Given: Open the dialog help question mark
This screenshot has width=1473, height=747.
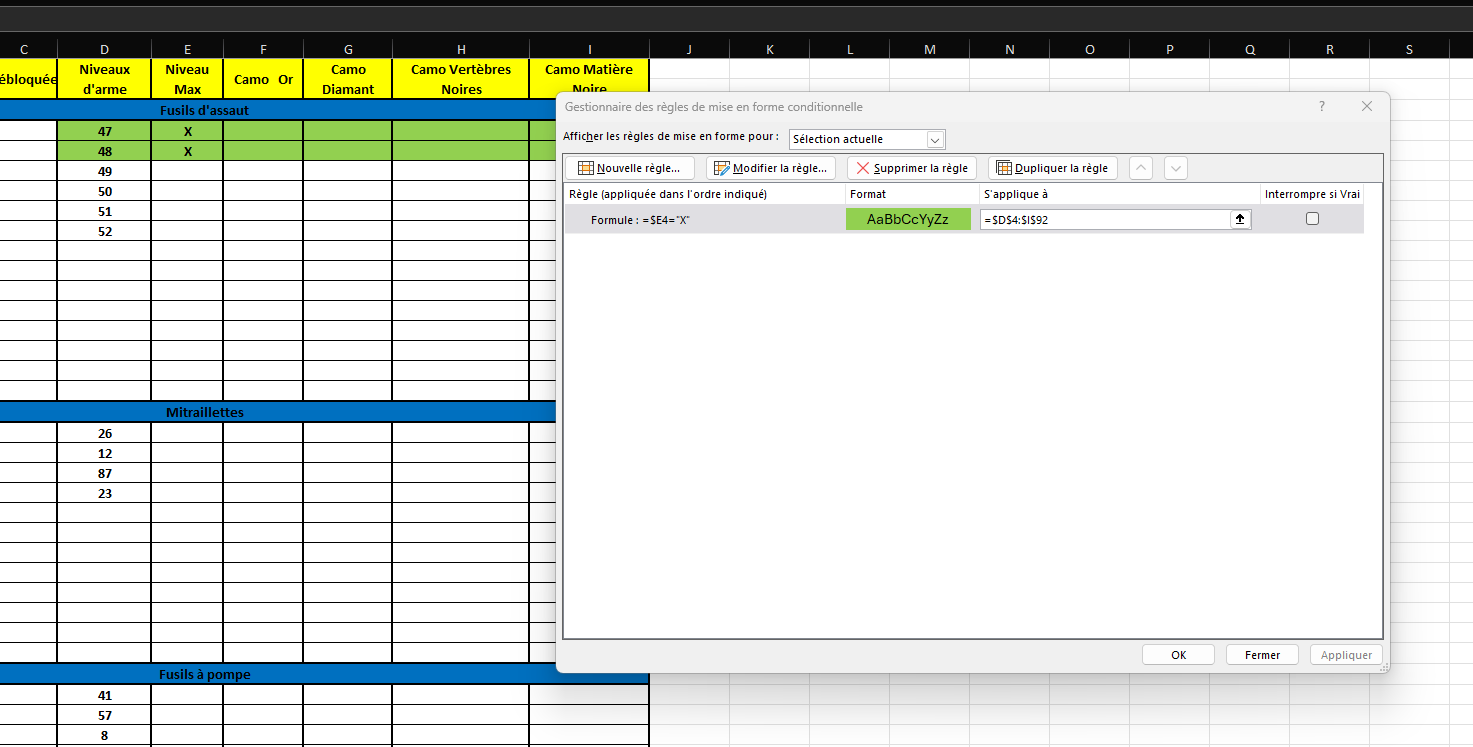Looking at the screenshot, I should coord(1322,106).
